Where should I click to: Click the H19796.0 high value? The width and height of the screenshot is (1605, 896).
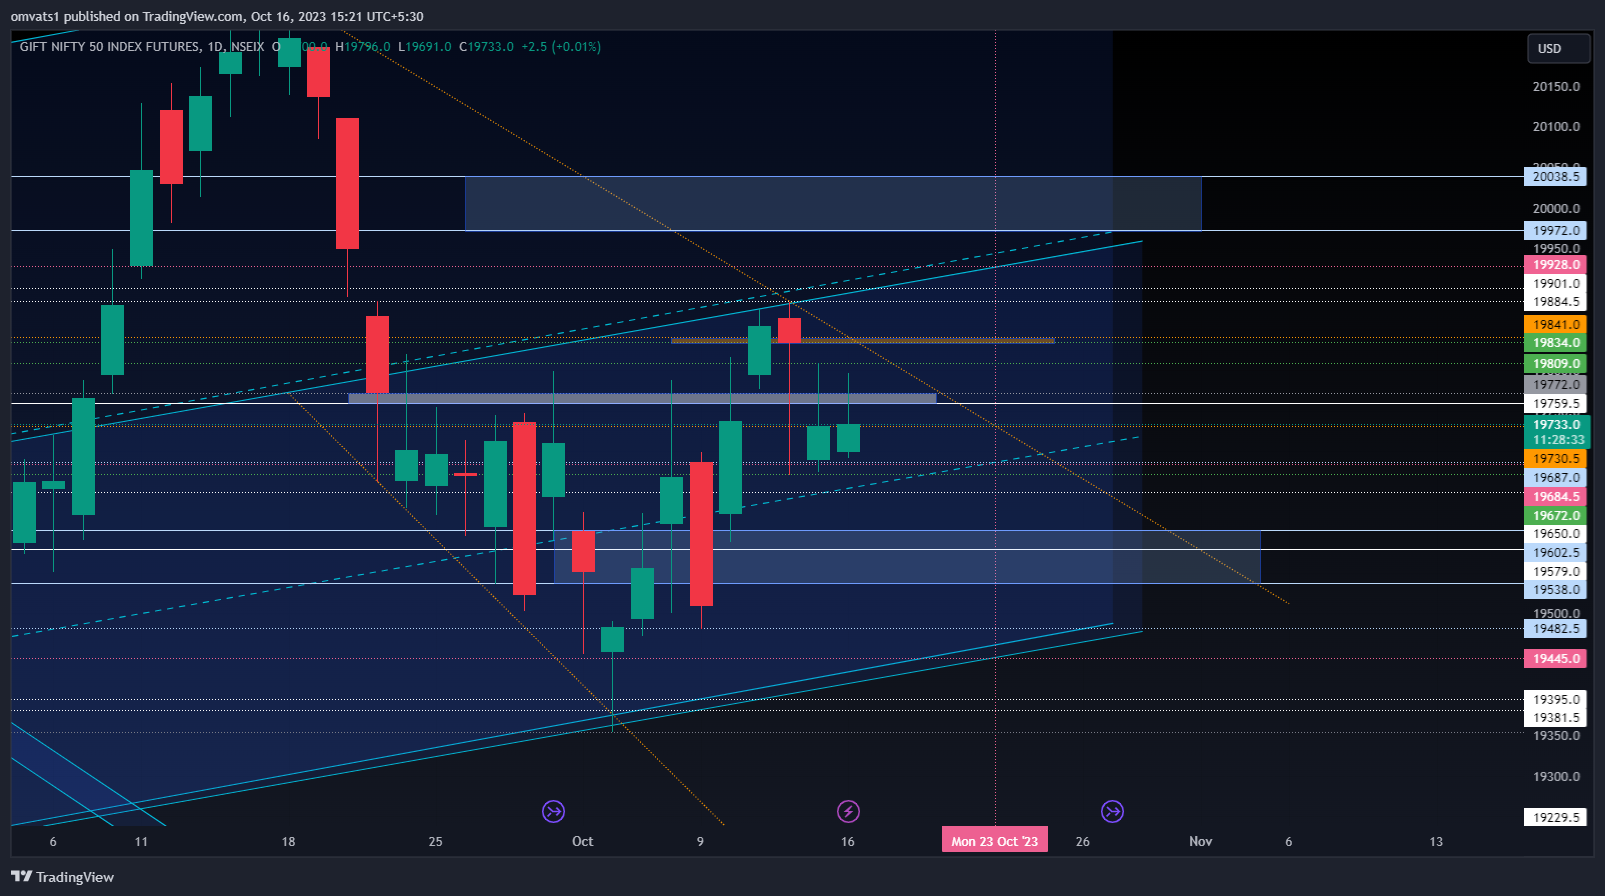pos(363,46)
